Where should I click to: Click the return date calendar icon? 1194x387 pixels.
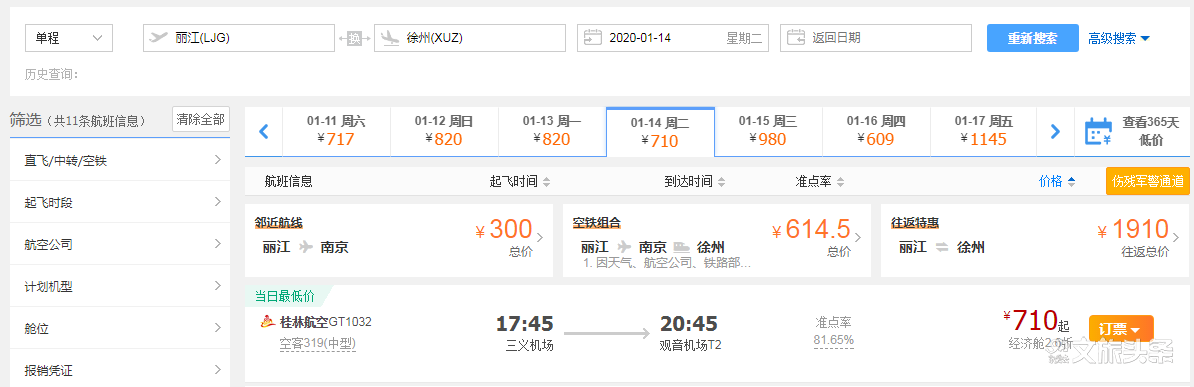tap(797, 37)
